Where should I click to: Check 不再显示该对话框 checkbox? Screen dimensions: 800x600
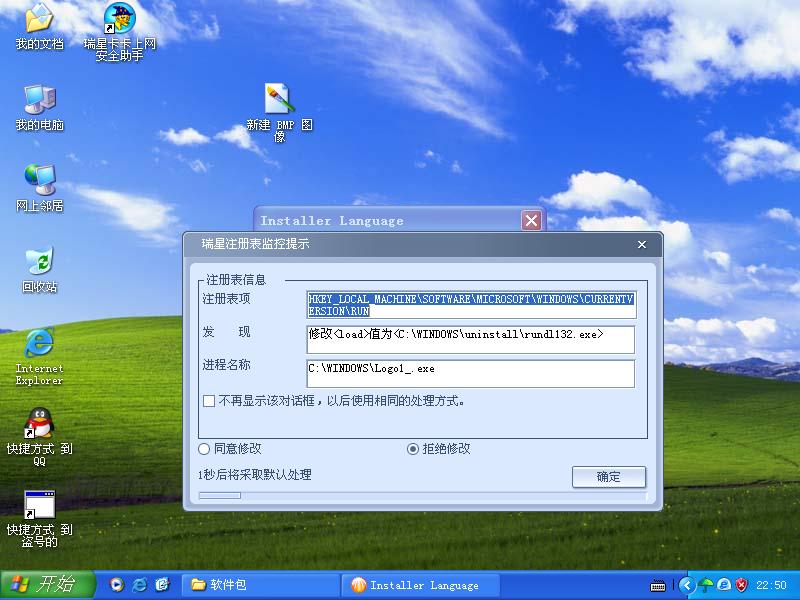(x=209, y=401)
